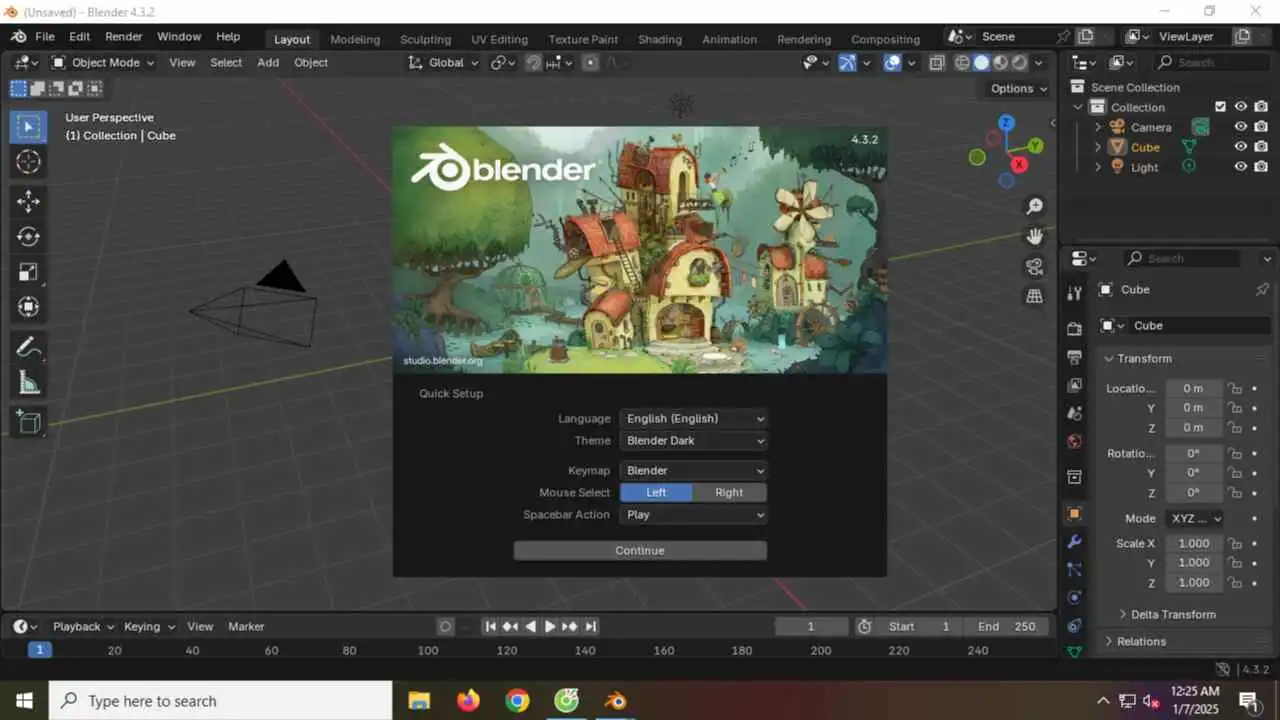The image size is (1280, 720).
Task: Open the Language dropdown
Action: (x=693, y=418)
